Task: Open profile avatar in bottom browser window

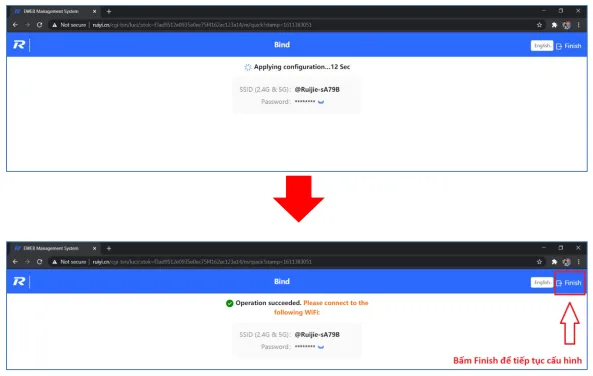Action: point(566,262)
